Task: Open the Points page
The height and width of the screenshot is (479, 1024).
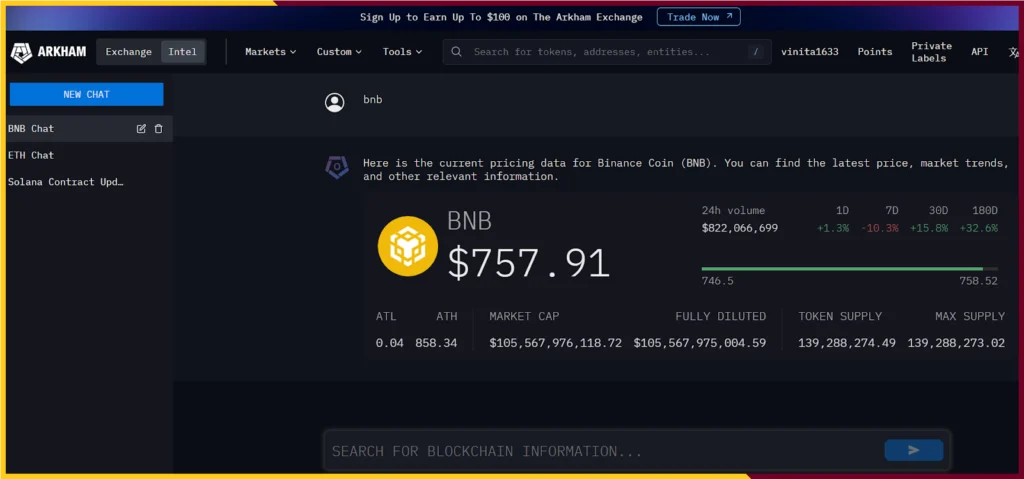Action: click(875, 52)
